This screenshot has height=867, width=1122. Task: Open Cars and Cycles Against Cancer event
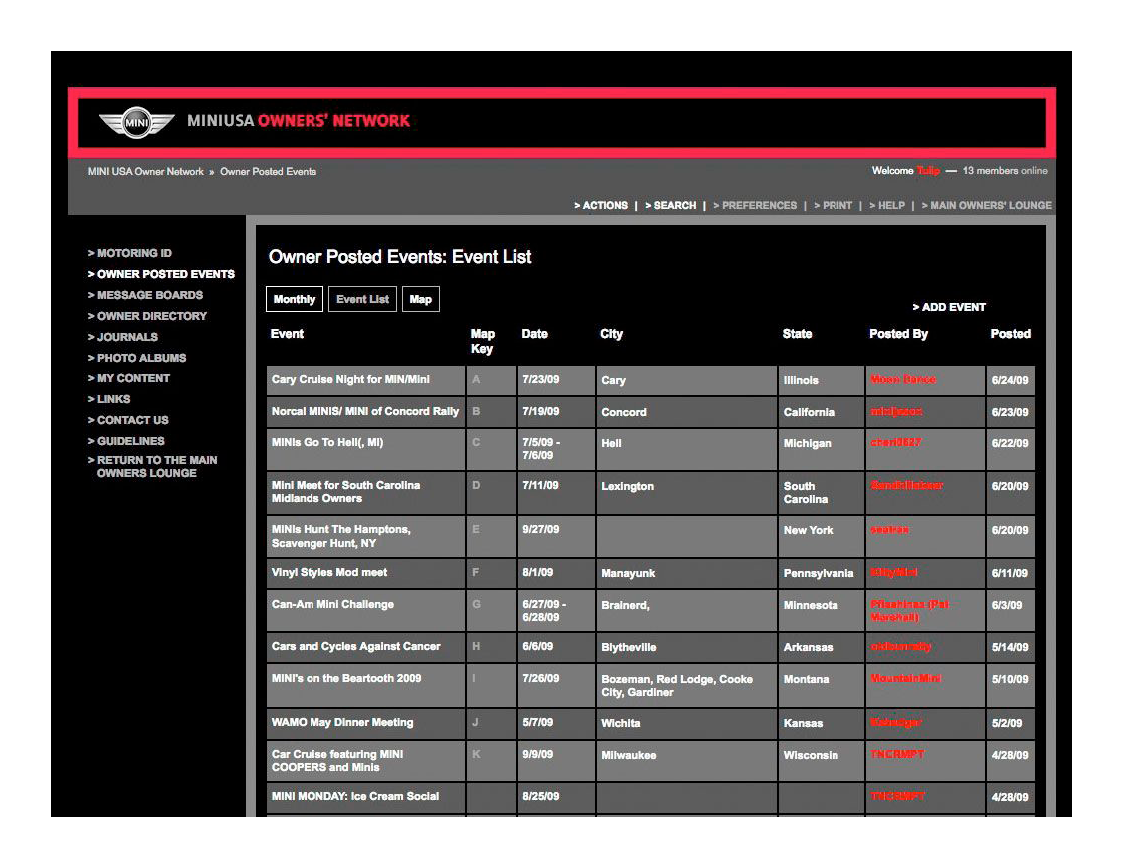tap(356, 646)
